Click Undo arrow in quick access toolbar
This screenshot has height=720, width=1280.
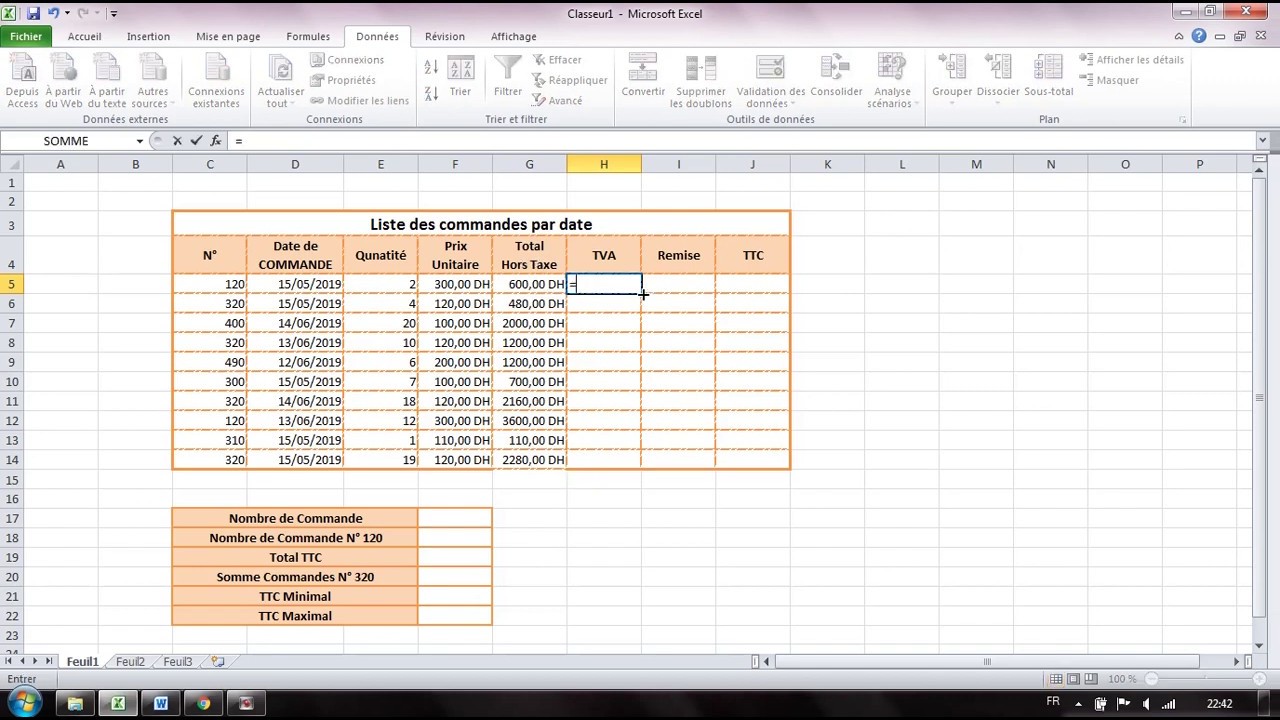52,14
